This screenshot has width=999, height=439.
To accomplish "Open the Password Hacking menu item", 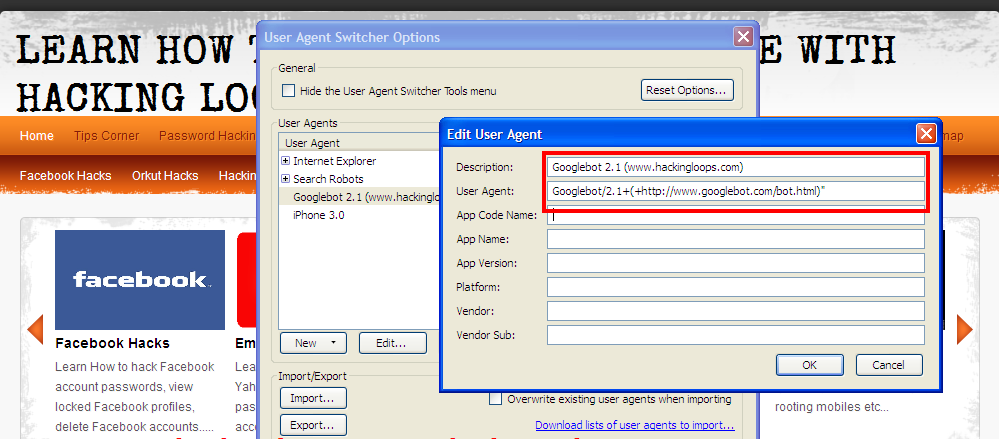I will [208, 136].
